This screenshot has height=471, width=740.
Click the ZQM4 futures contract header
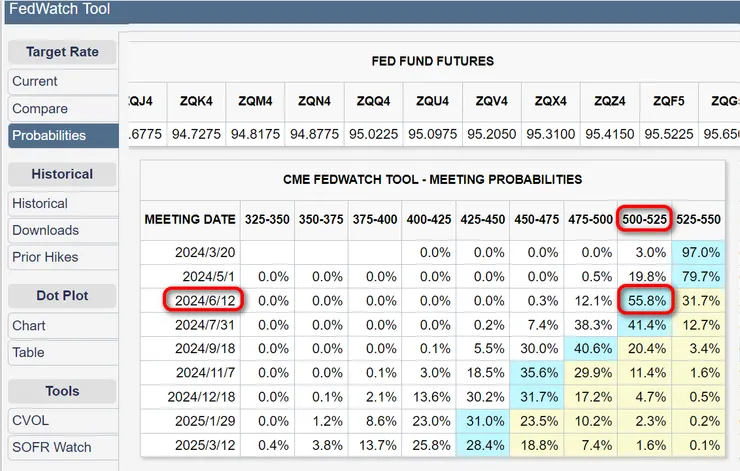point(255,100)
